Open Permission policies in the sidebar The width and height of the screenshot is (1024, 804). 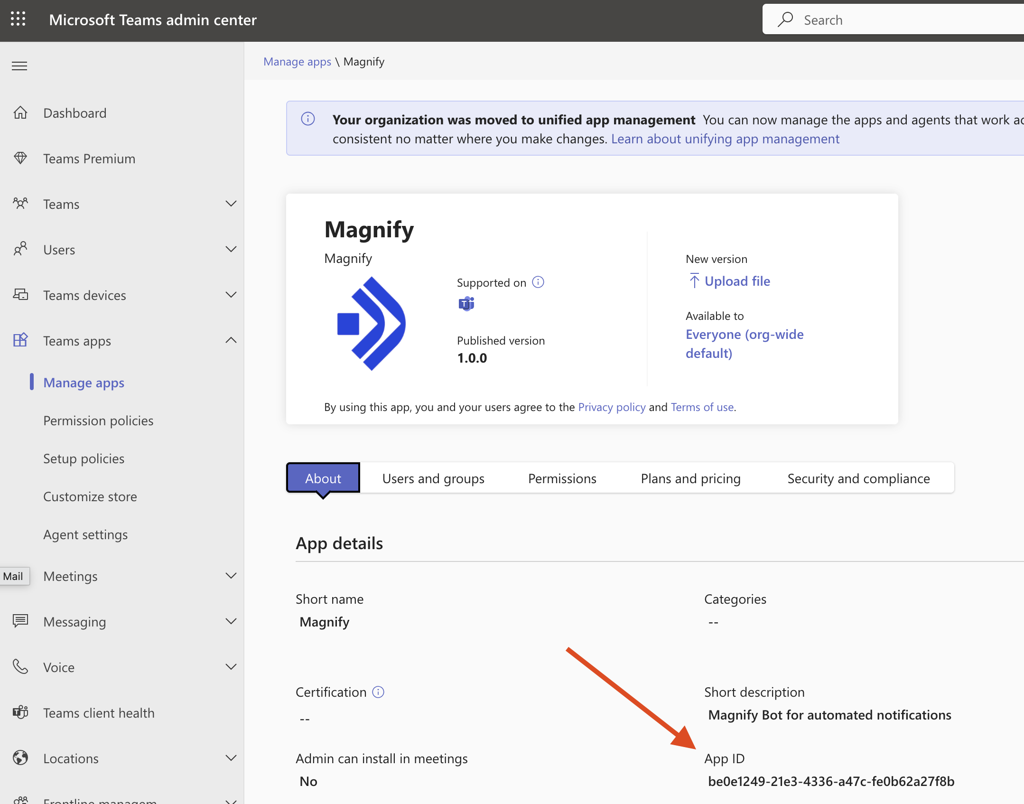[x=98, y=421]
